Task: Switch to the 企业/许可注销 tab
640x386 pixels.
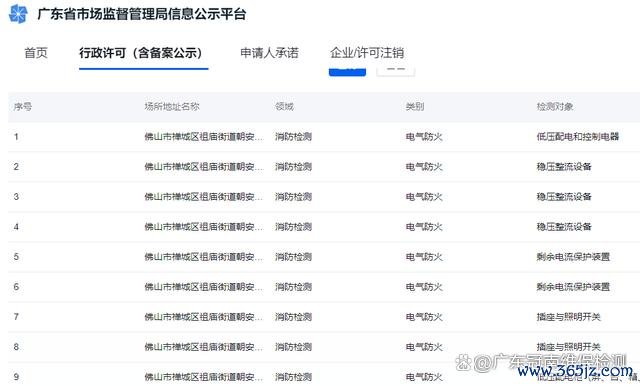Action: tap(367, 53)
